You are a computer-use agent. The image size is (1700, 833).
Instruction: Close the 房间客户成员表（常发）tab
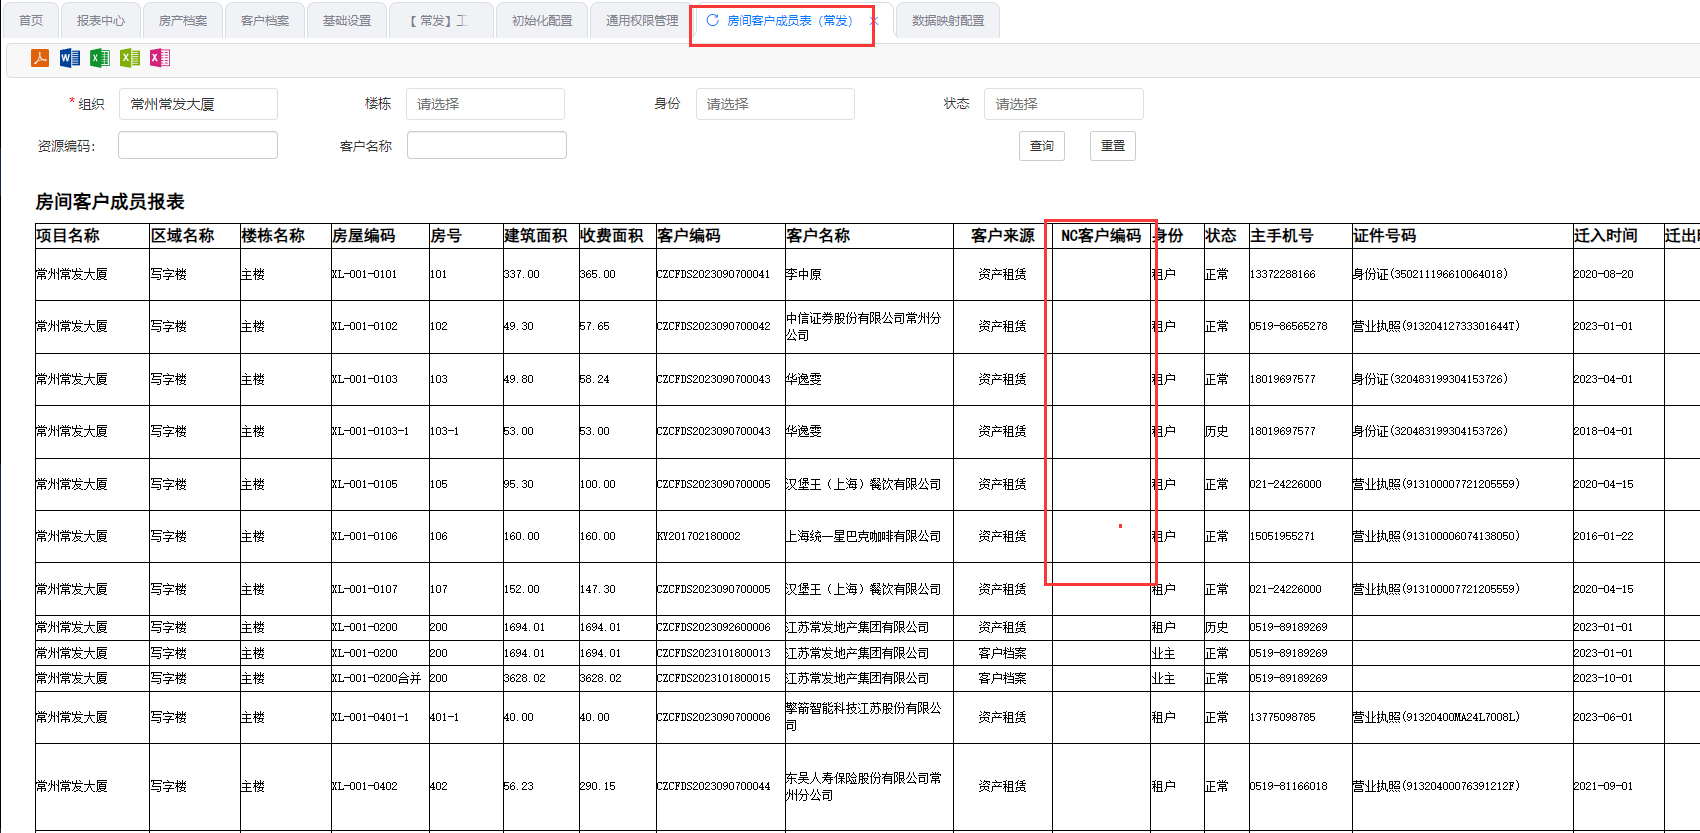[873, 21]
